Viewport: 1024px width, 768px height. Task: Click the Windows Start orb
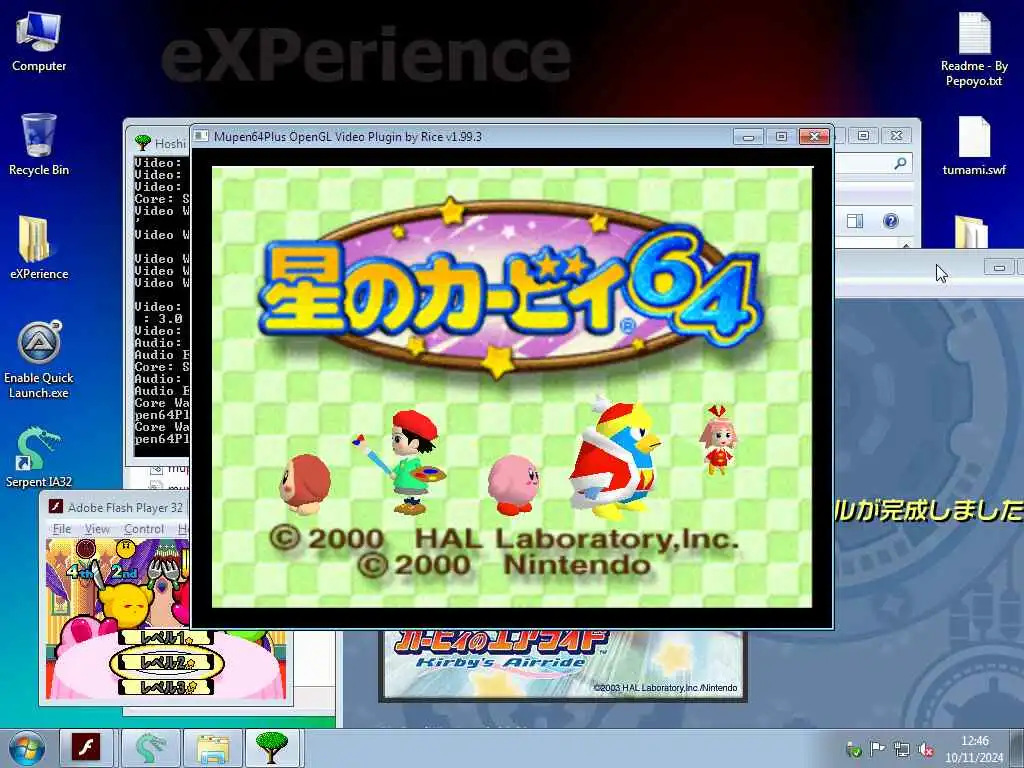[x=26, y=748]
